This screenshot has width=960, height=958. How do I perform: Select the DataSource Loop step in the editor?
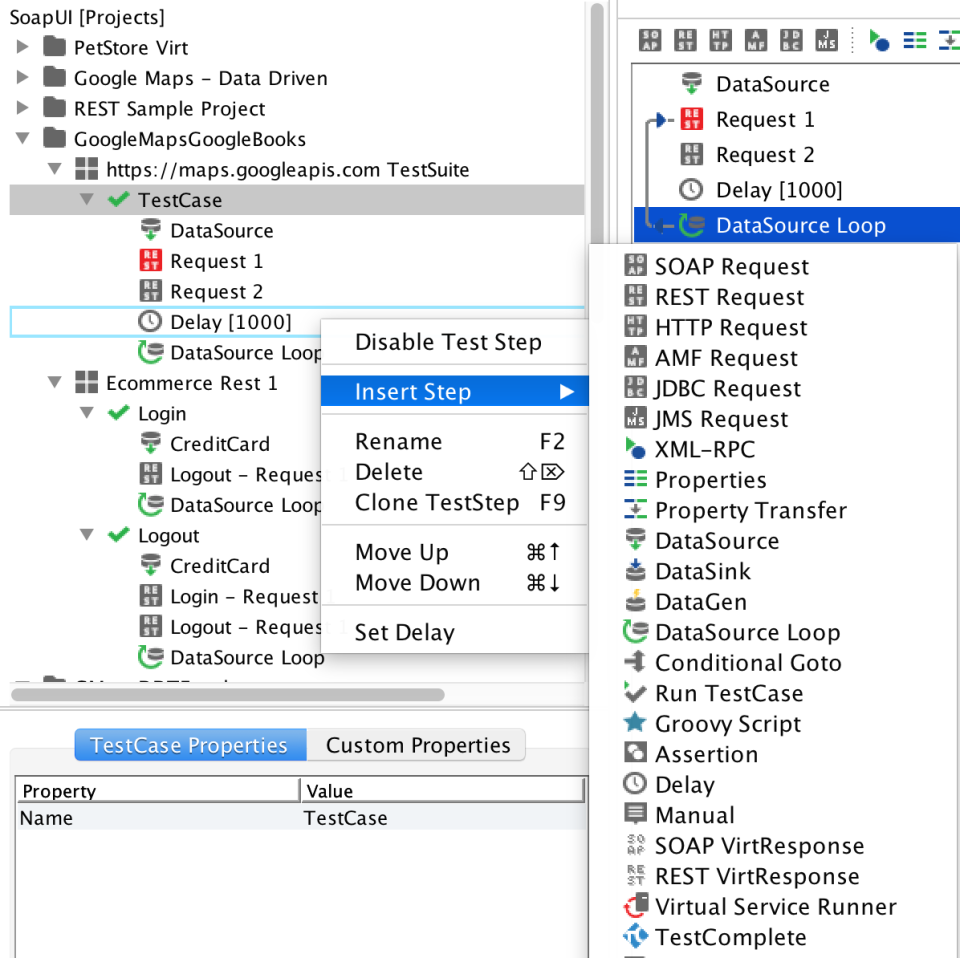[801, 225]
